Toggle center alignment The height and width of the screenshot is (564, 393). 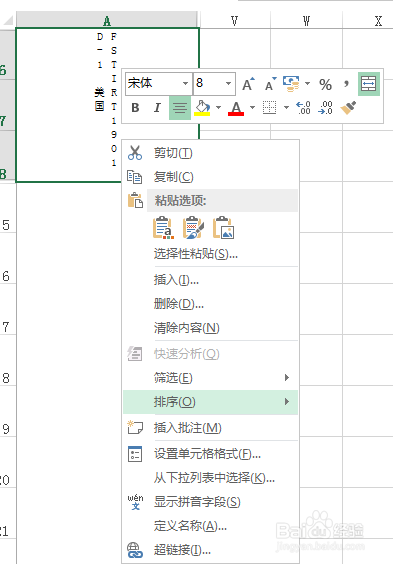point(180,108)
